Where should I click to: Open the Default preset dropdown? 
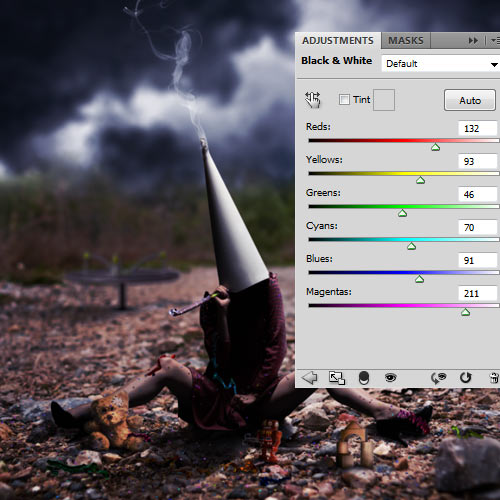tap(440, 63)
